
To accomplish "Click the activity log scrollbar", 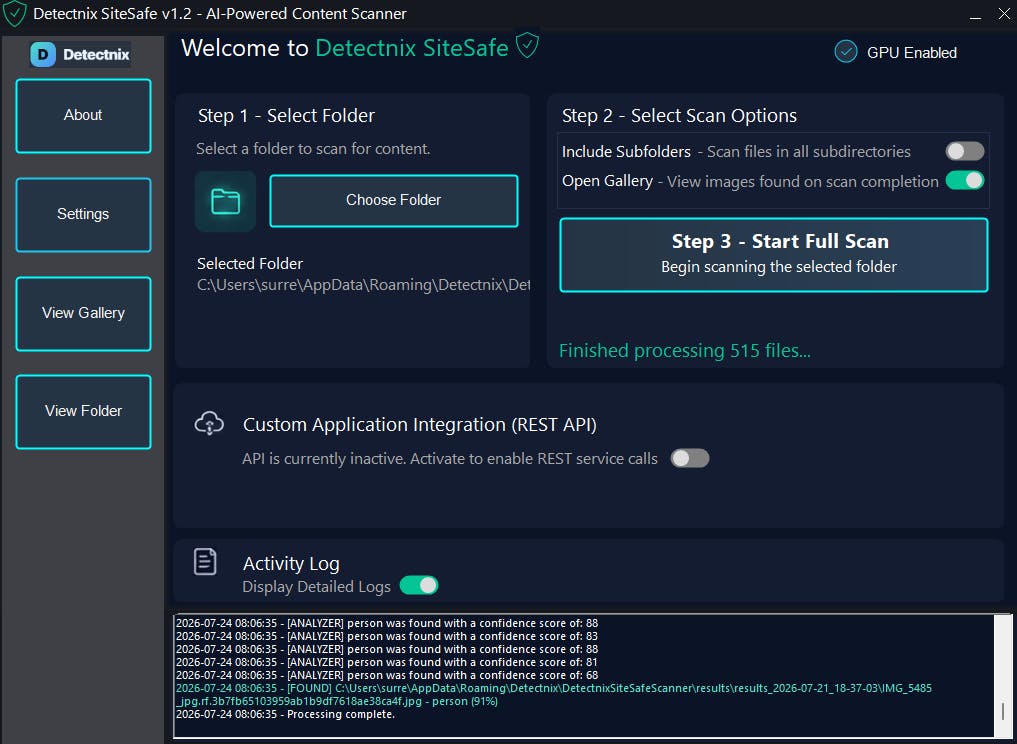I will point(1002,675).
